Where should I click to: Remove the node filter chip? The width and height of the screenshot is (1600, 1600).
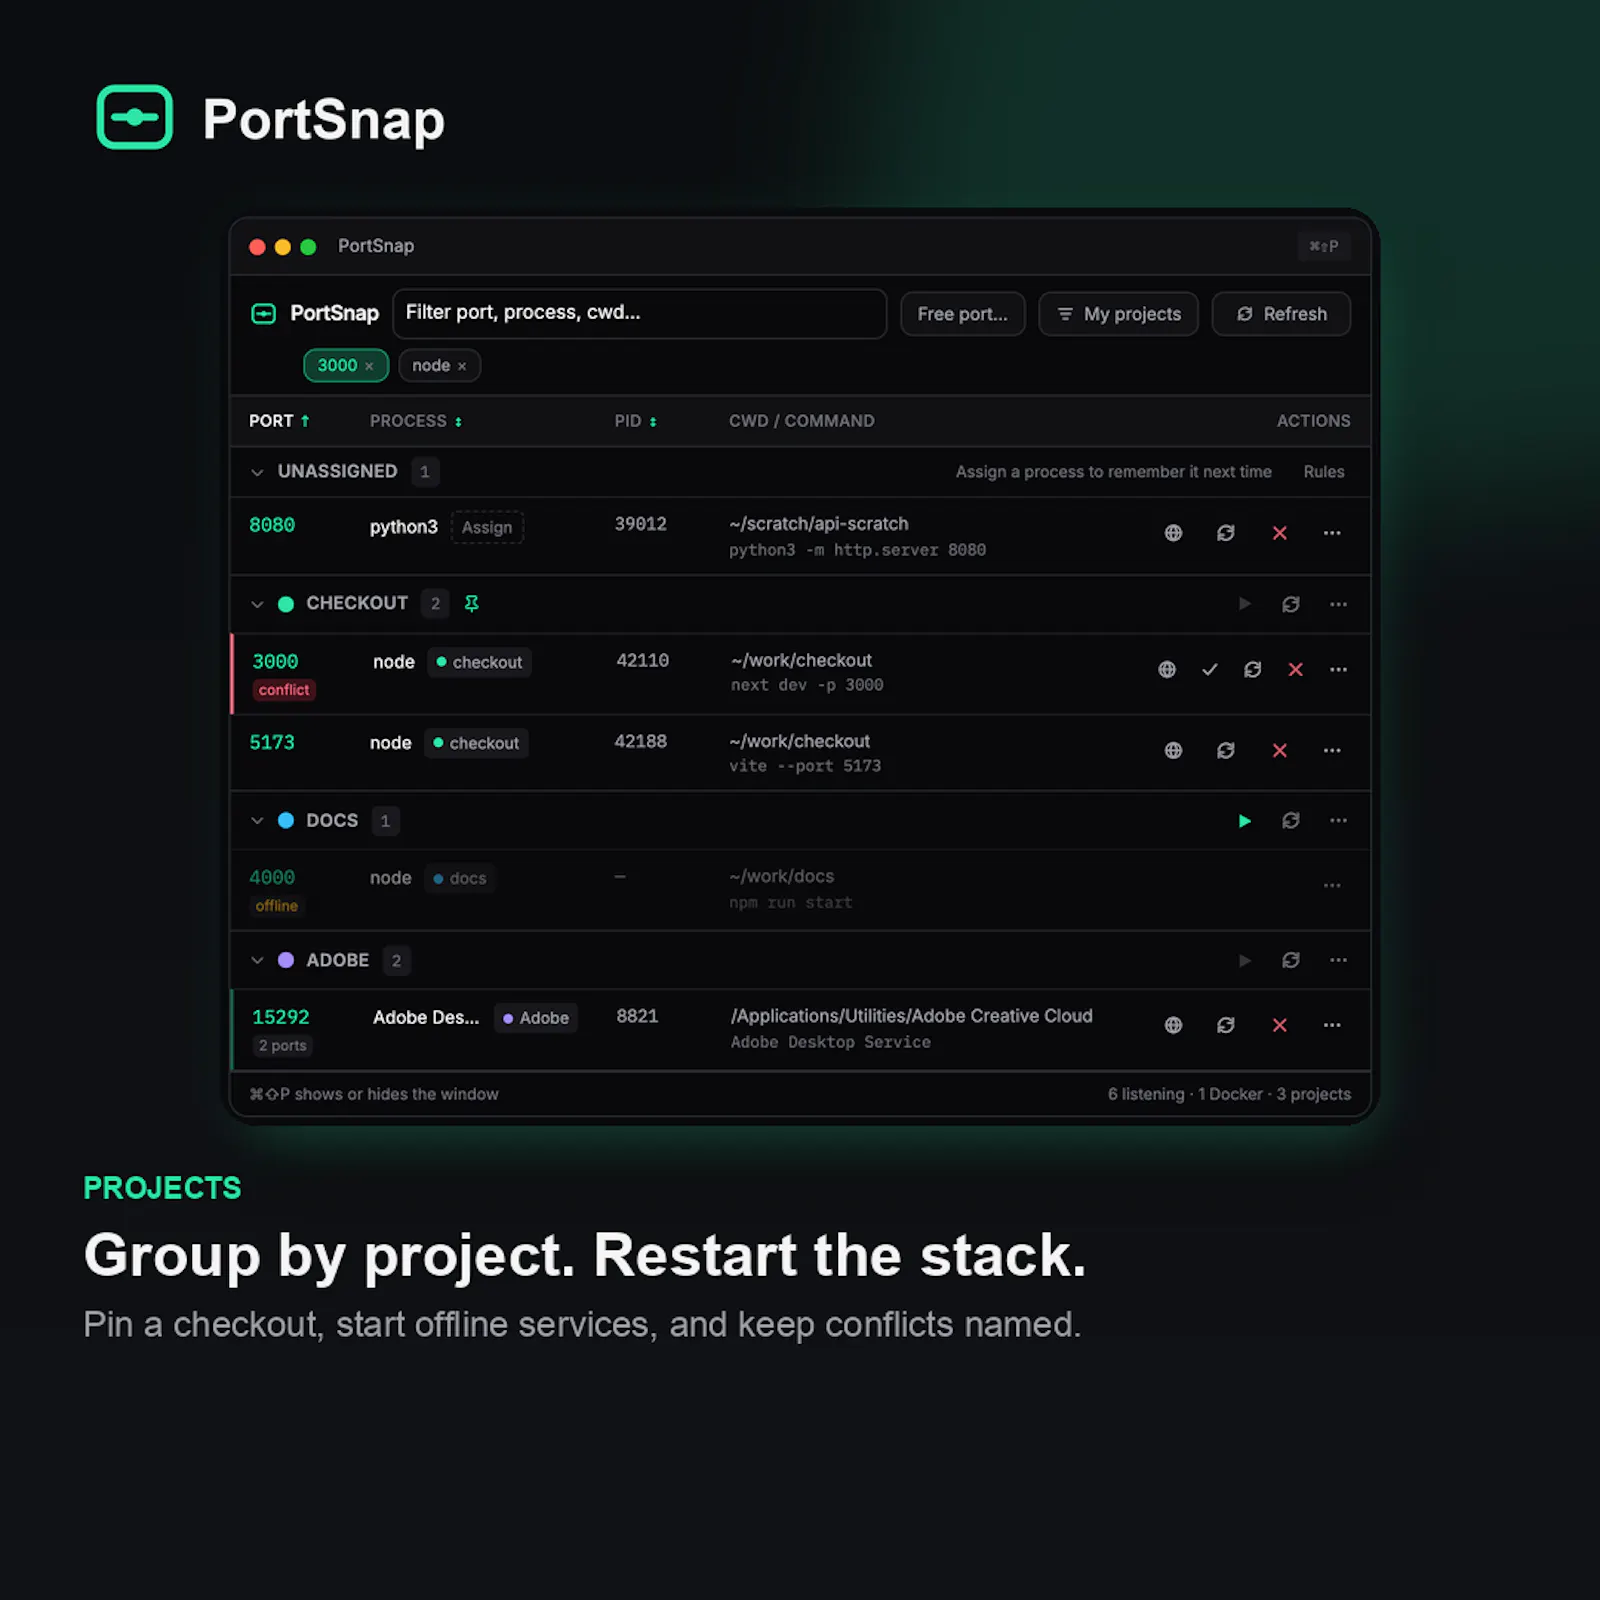click(x=462, y=366)
